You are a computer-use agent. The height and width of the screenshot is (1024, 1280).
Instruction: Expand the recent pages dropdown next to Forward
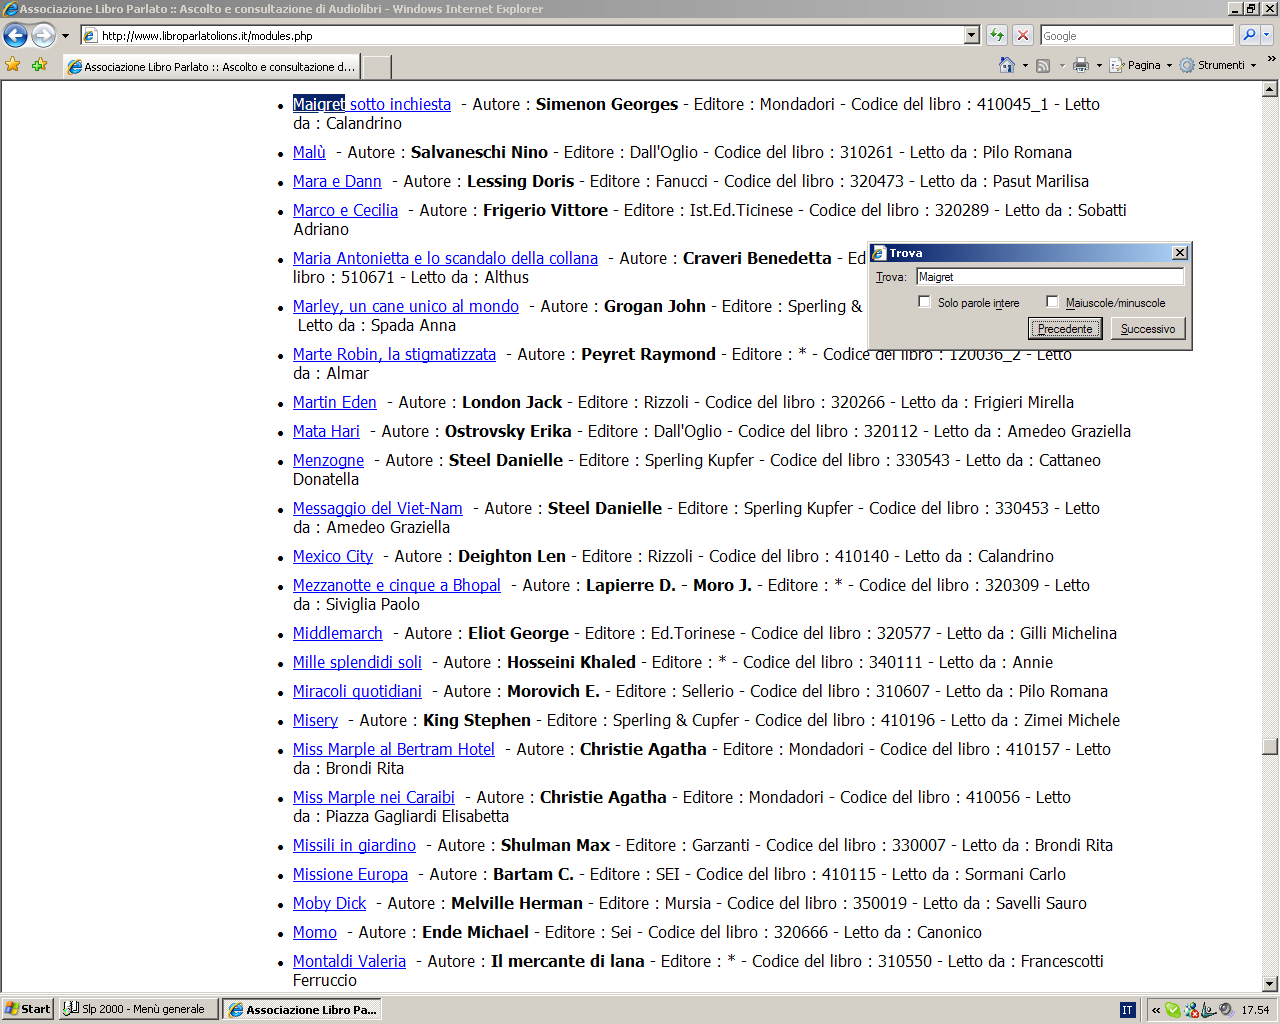tap(66, 36)
